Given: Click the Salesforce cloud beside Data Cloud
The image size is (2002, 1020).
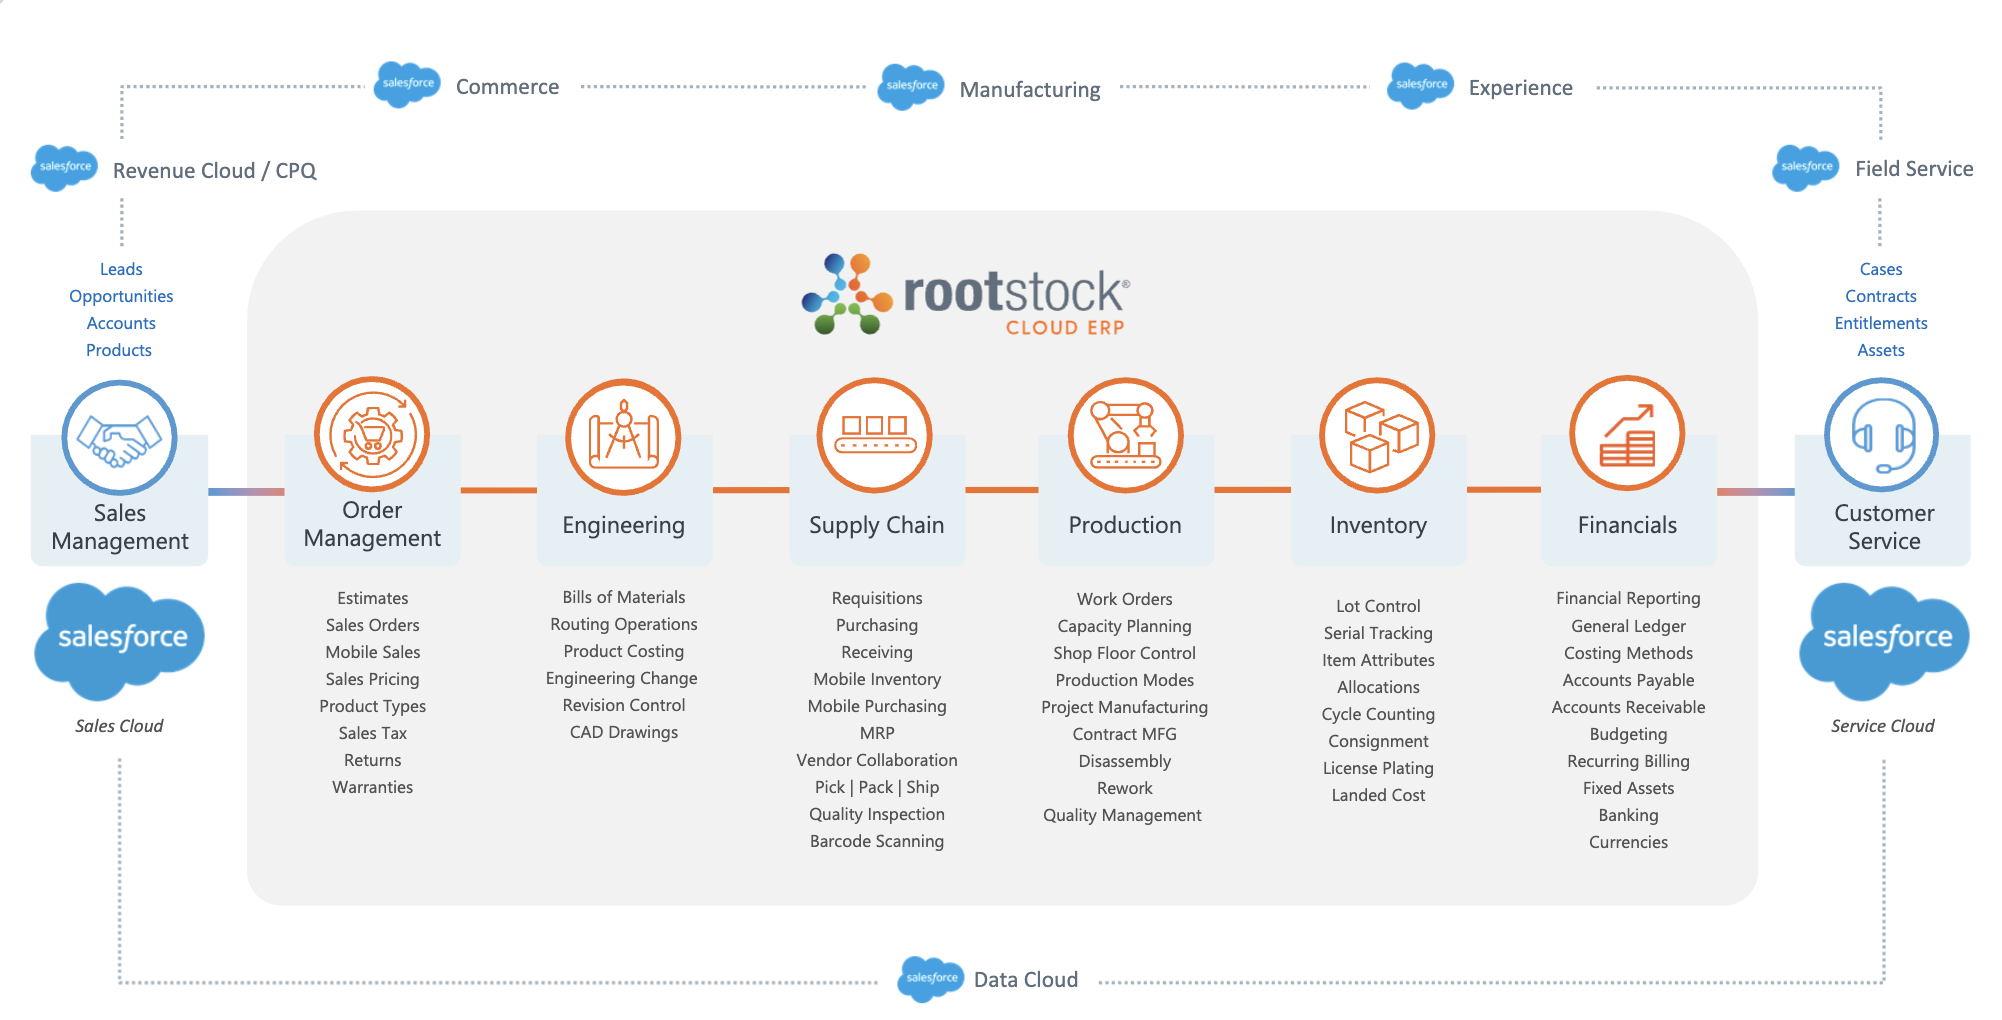Looking at the screenshot, I should click(x=931, y=978).
